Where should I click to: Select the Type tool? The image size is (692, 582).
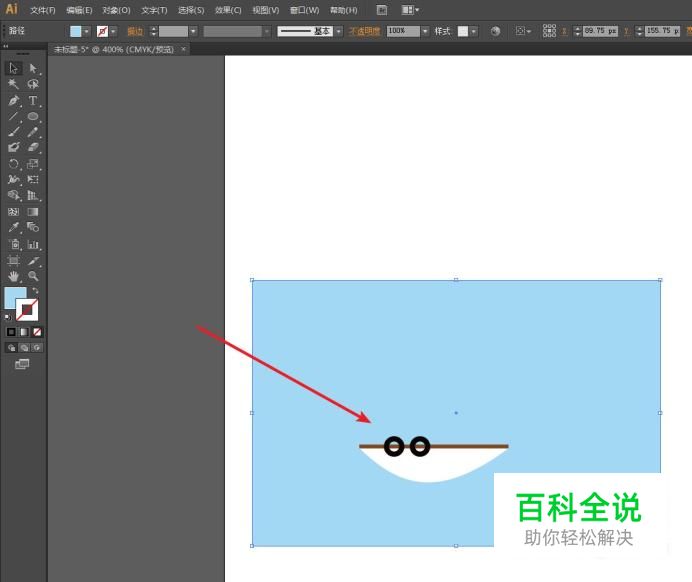[x=33, y=101]
